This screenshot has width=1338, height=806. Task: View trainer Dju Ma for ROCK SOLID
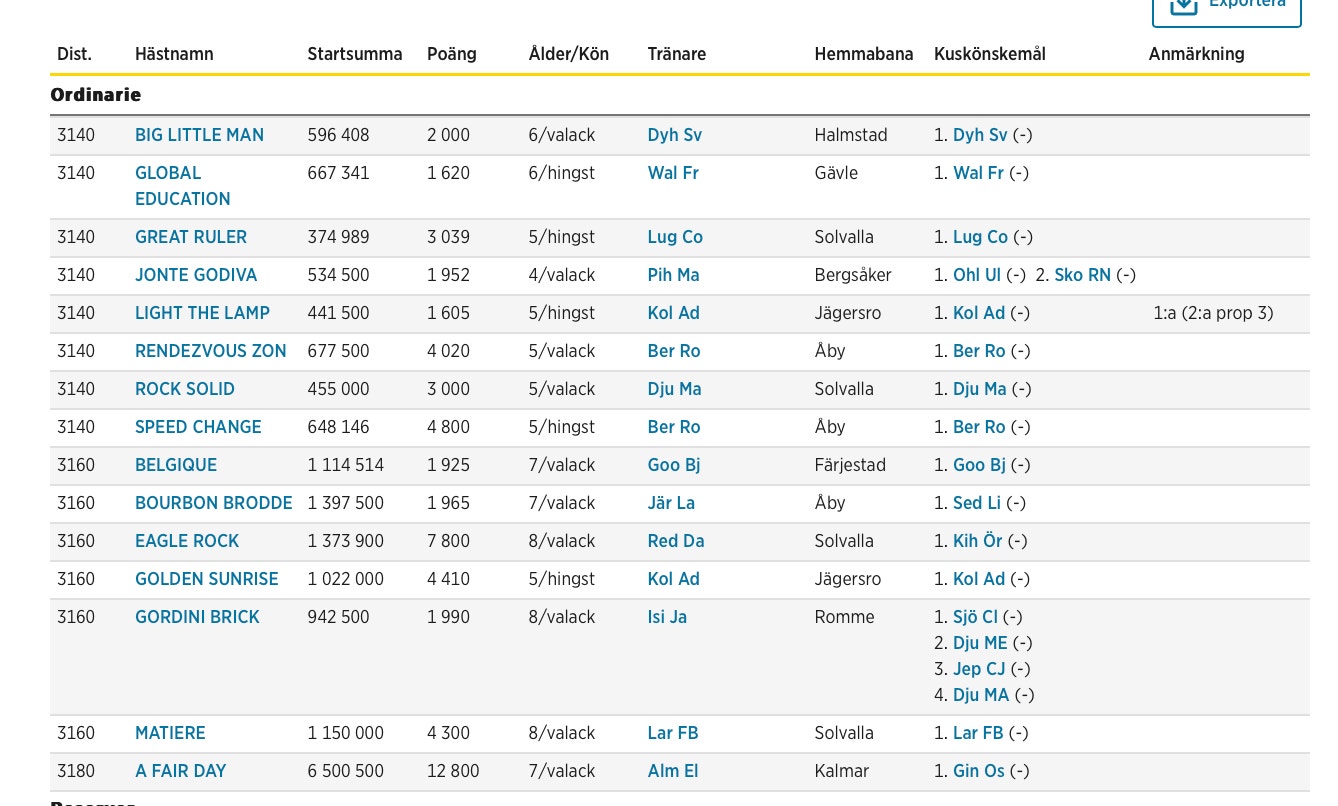pos(674,389)
